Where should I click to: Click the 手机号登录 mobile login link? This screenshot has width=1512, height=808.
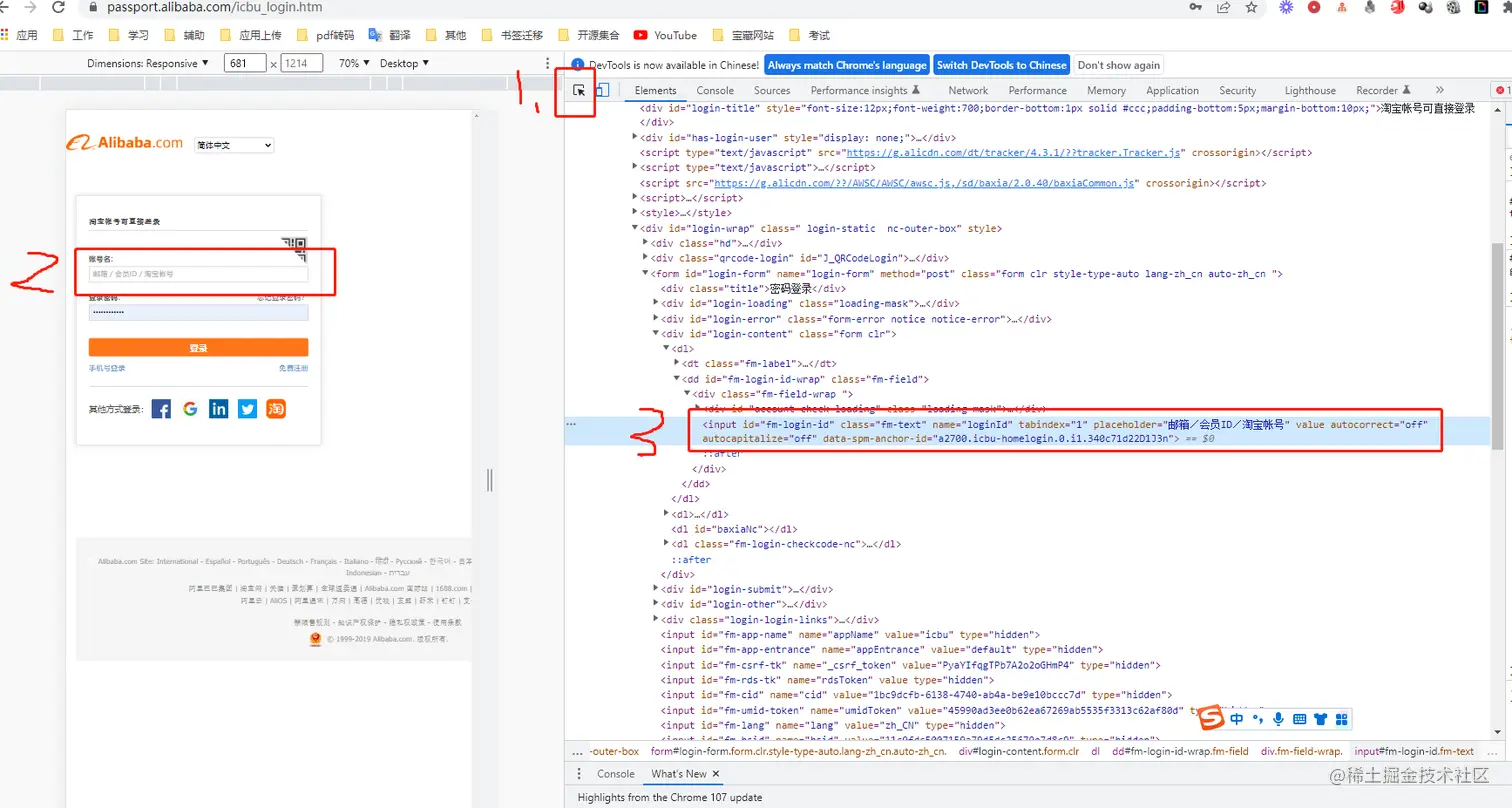point(107,369)
